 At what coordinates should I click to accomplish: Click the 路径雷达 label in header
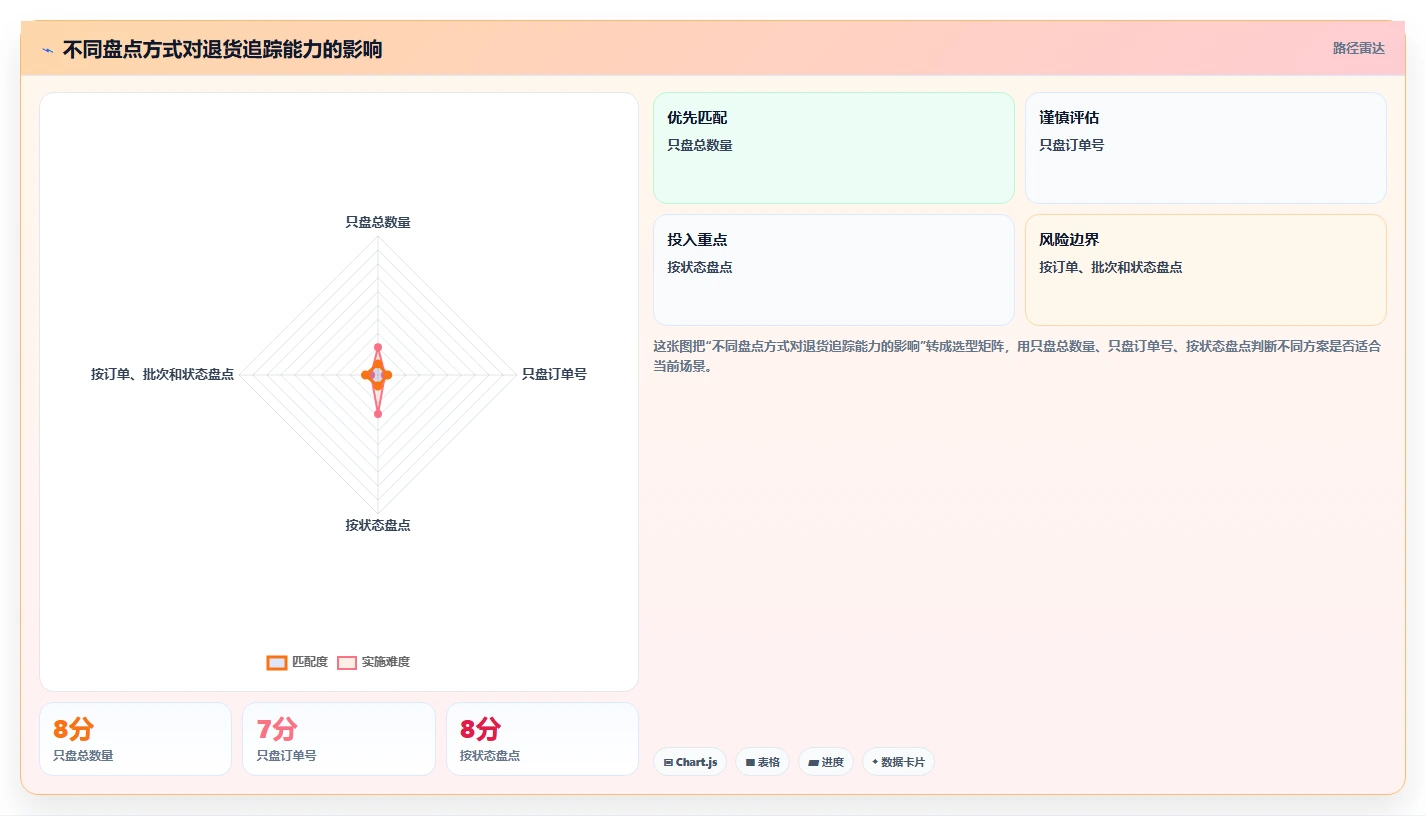point(1358,48)
